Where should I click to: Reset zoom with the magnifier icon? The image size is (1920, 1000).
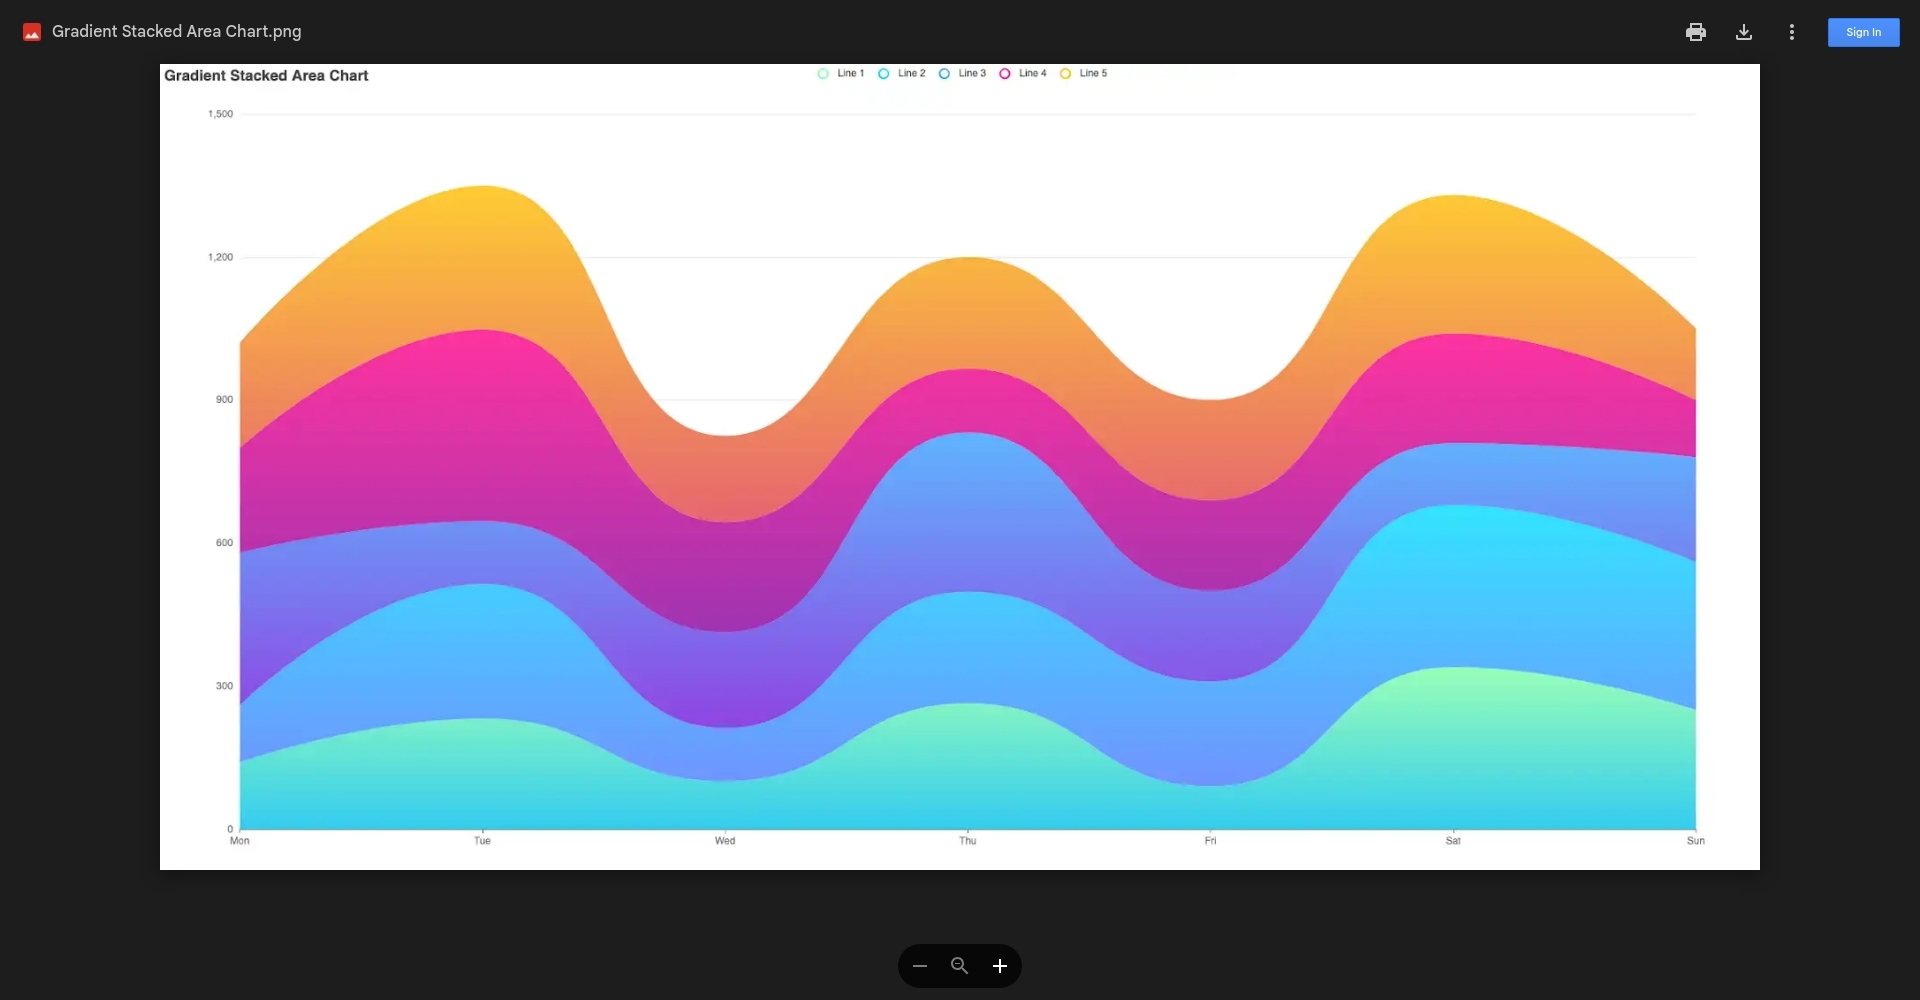(960, 966)
